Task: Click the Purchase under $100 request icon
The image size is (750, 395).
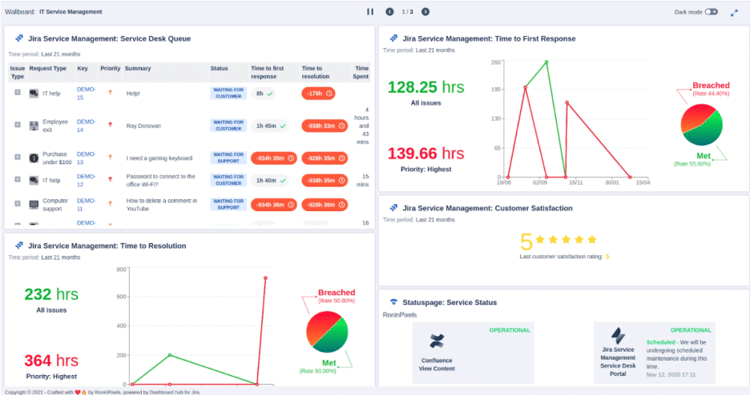Action: click(x=33, y=158)
